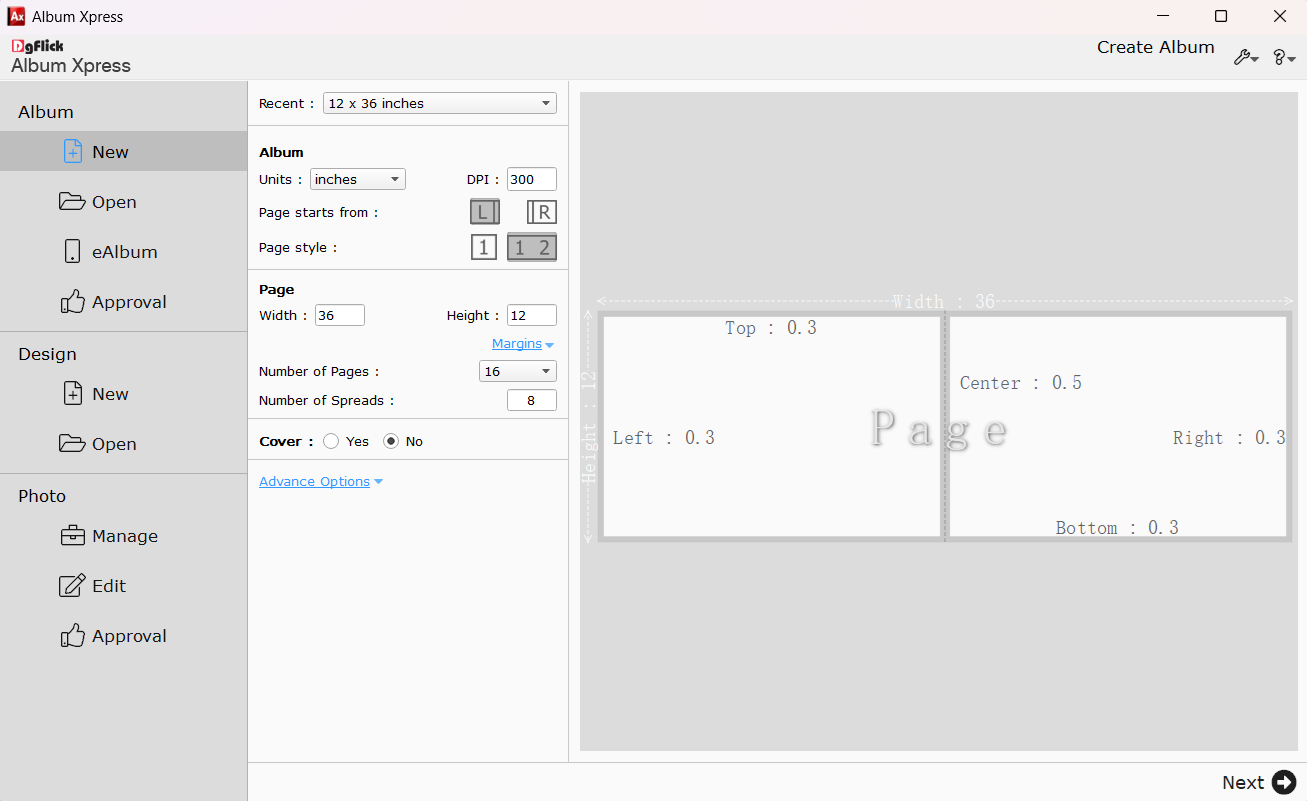Click the DgFlick logo
1307x801 pixels.
(38, 46)
